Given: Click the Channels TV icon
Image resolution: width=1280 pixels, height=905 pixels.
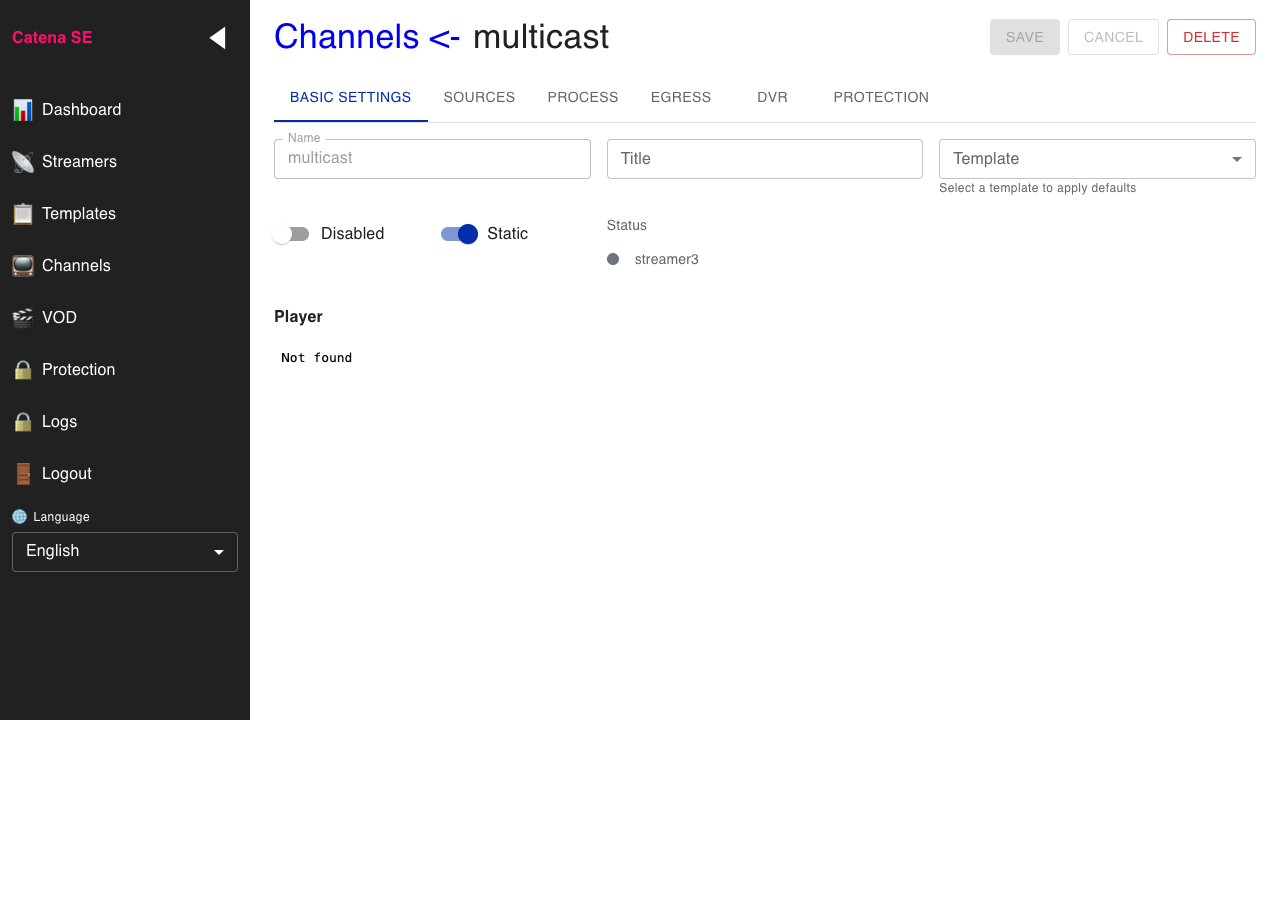Looking at the screenshot, I should tap(22, 265).
